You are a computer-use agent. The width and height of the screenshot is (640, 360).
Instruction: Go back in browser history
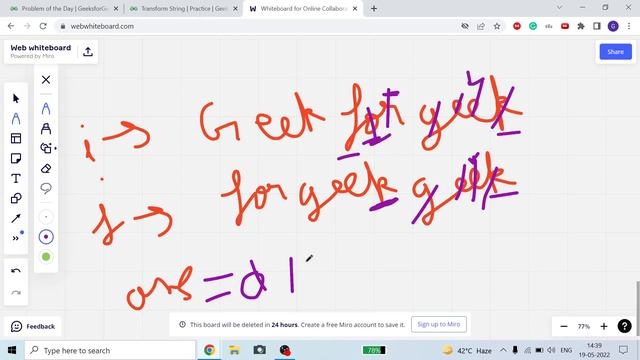tap(11, 26)
